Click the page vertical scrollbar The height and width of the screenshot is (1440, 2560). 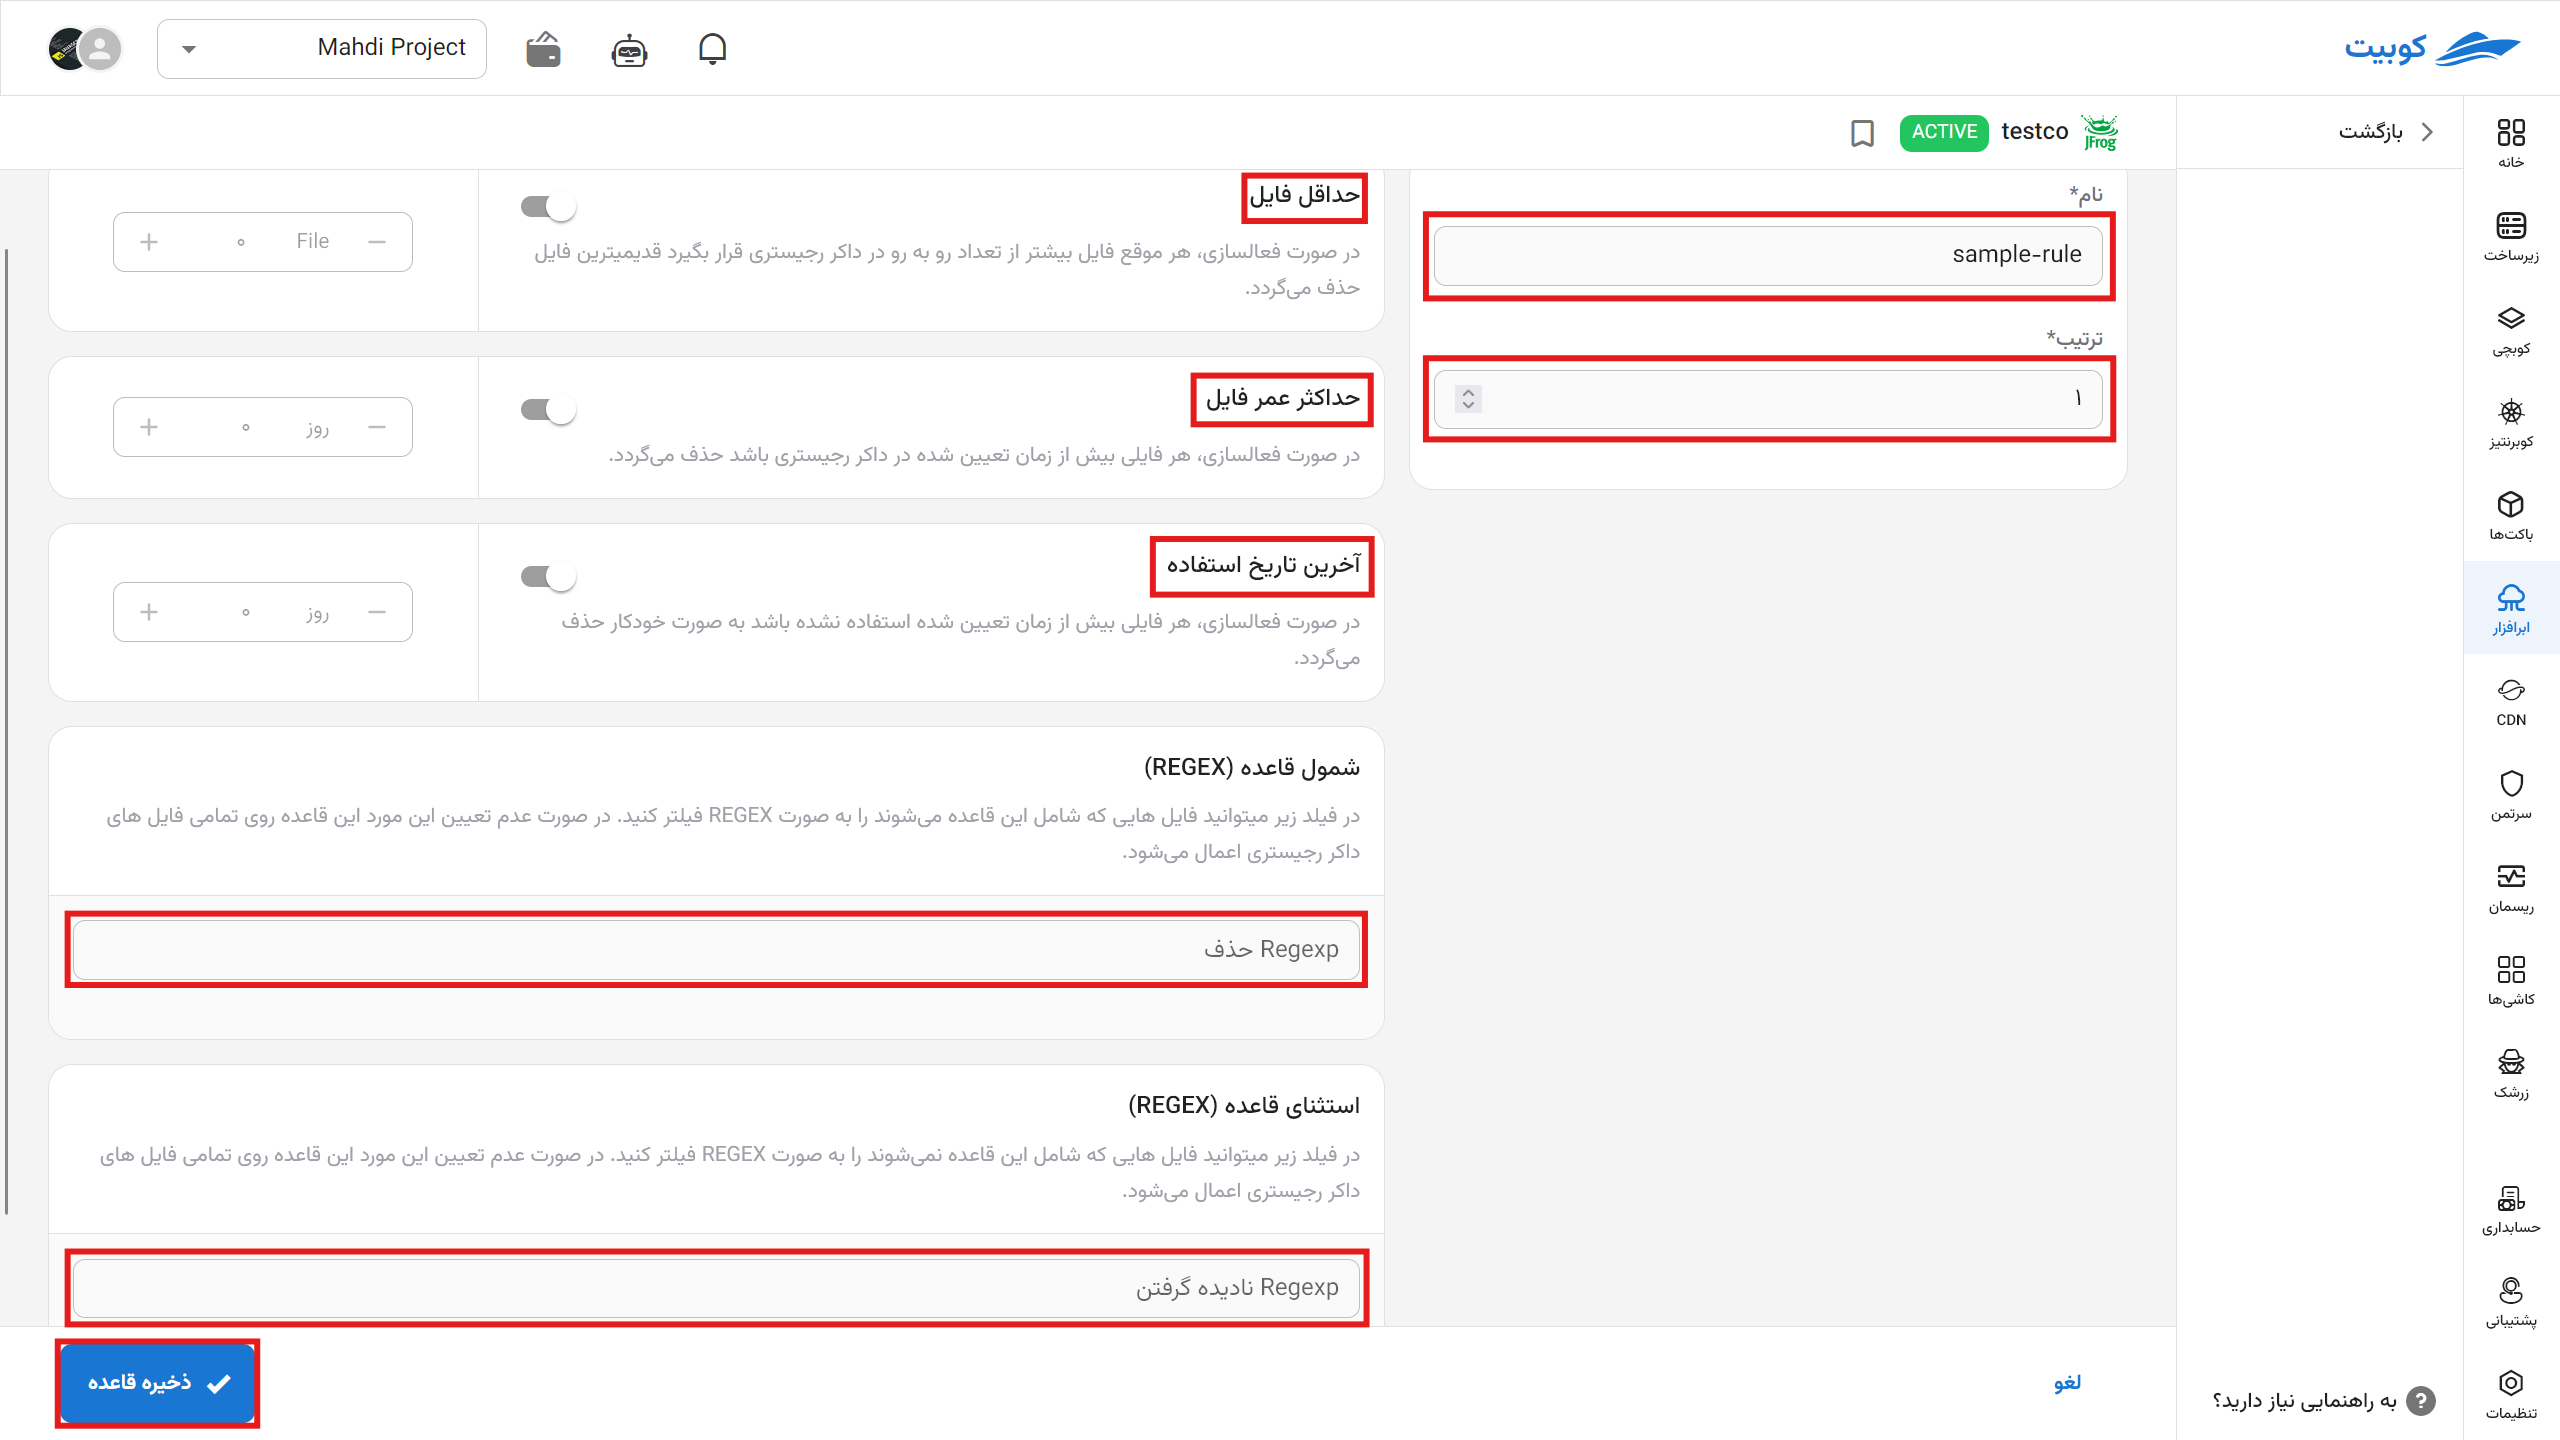pos(7,730)
